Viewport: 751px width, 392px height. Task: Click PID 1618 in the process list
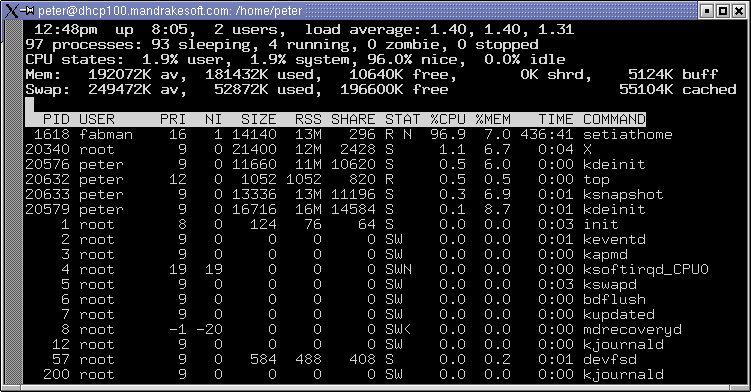[51, 134]
